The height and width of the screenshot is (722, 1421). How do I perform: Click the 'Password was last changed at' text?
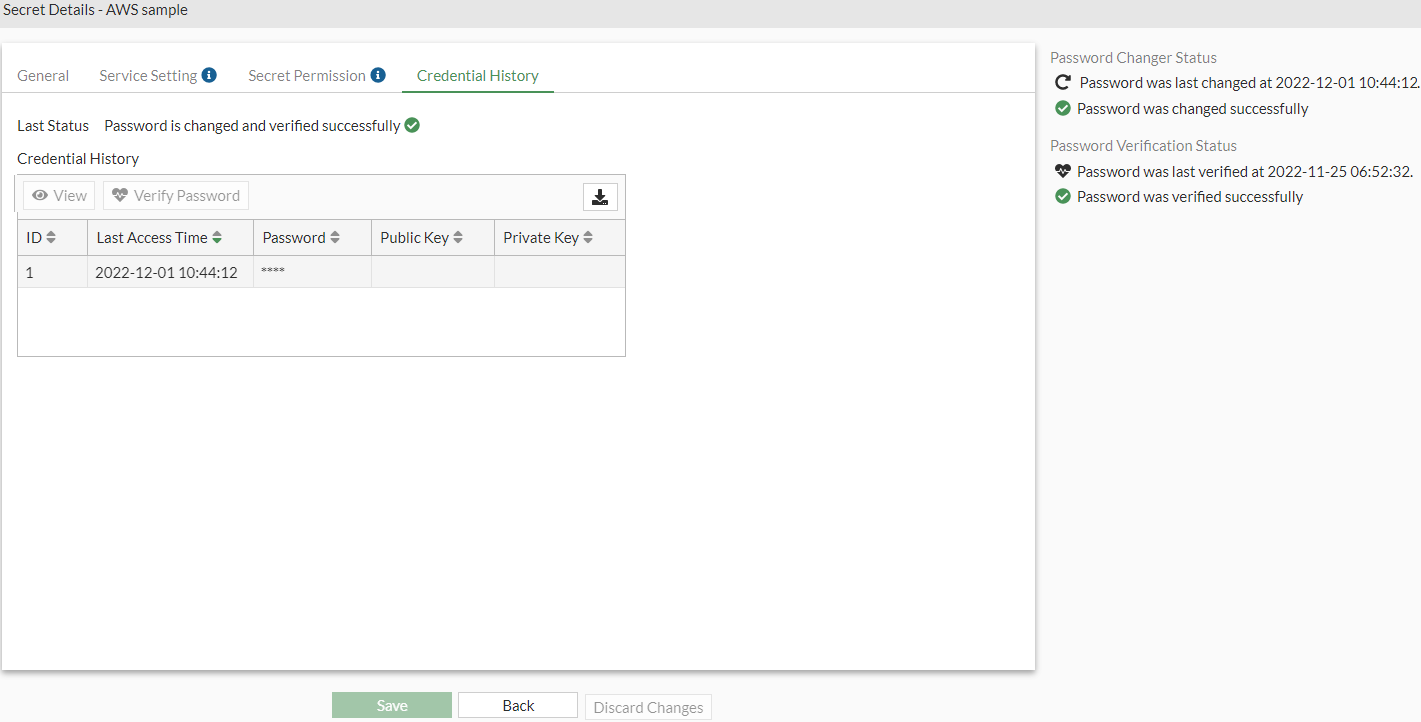pos(1250,83)
